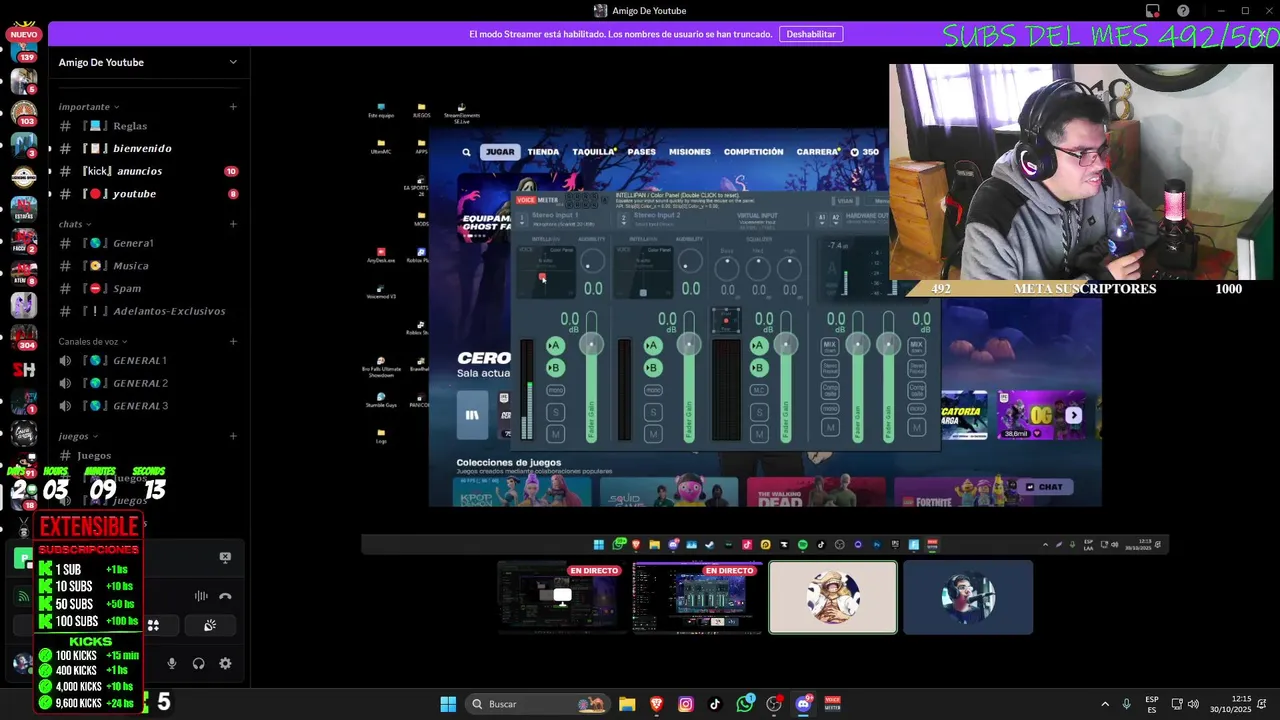Screen dimensions: 1280x720
Task: Add channel plus next to chats
Action: 233,224
